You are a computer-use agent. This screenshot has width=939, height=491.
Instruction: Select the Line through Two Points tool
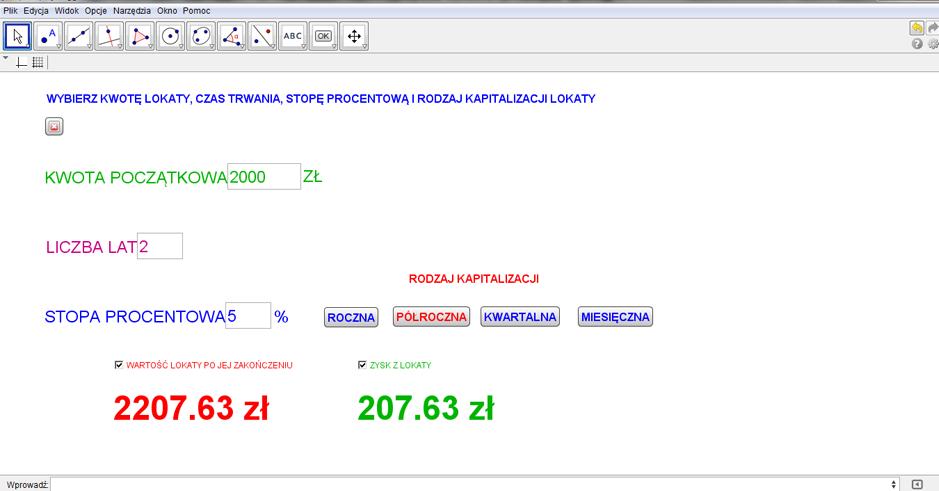point(78,36)
